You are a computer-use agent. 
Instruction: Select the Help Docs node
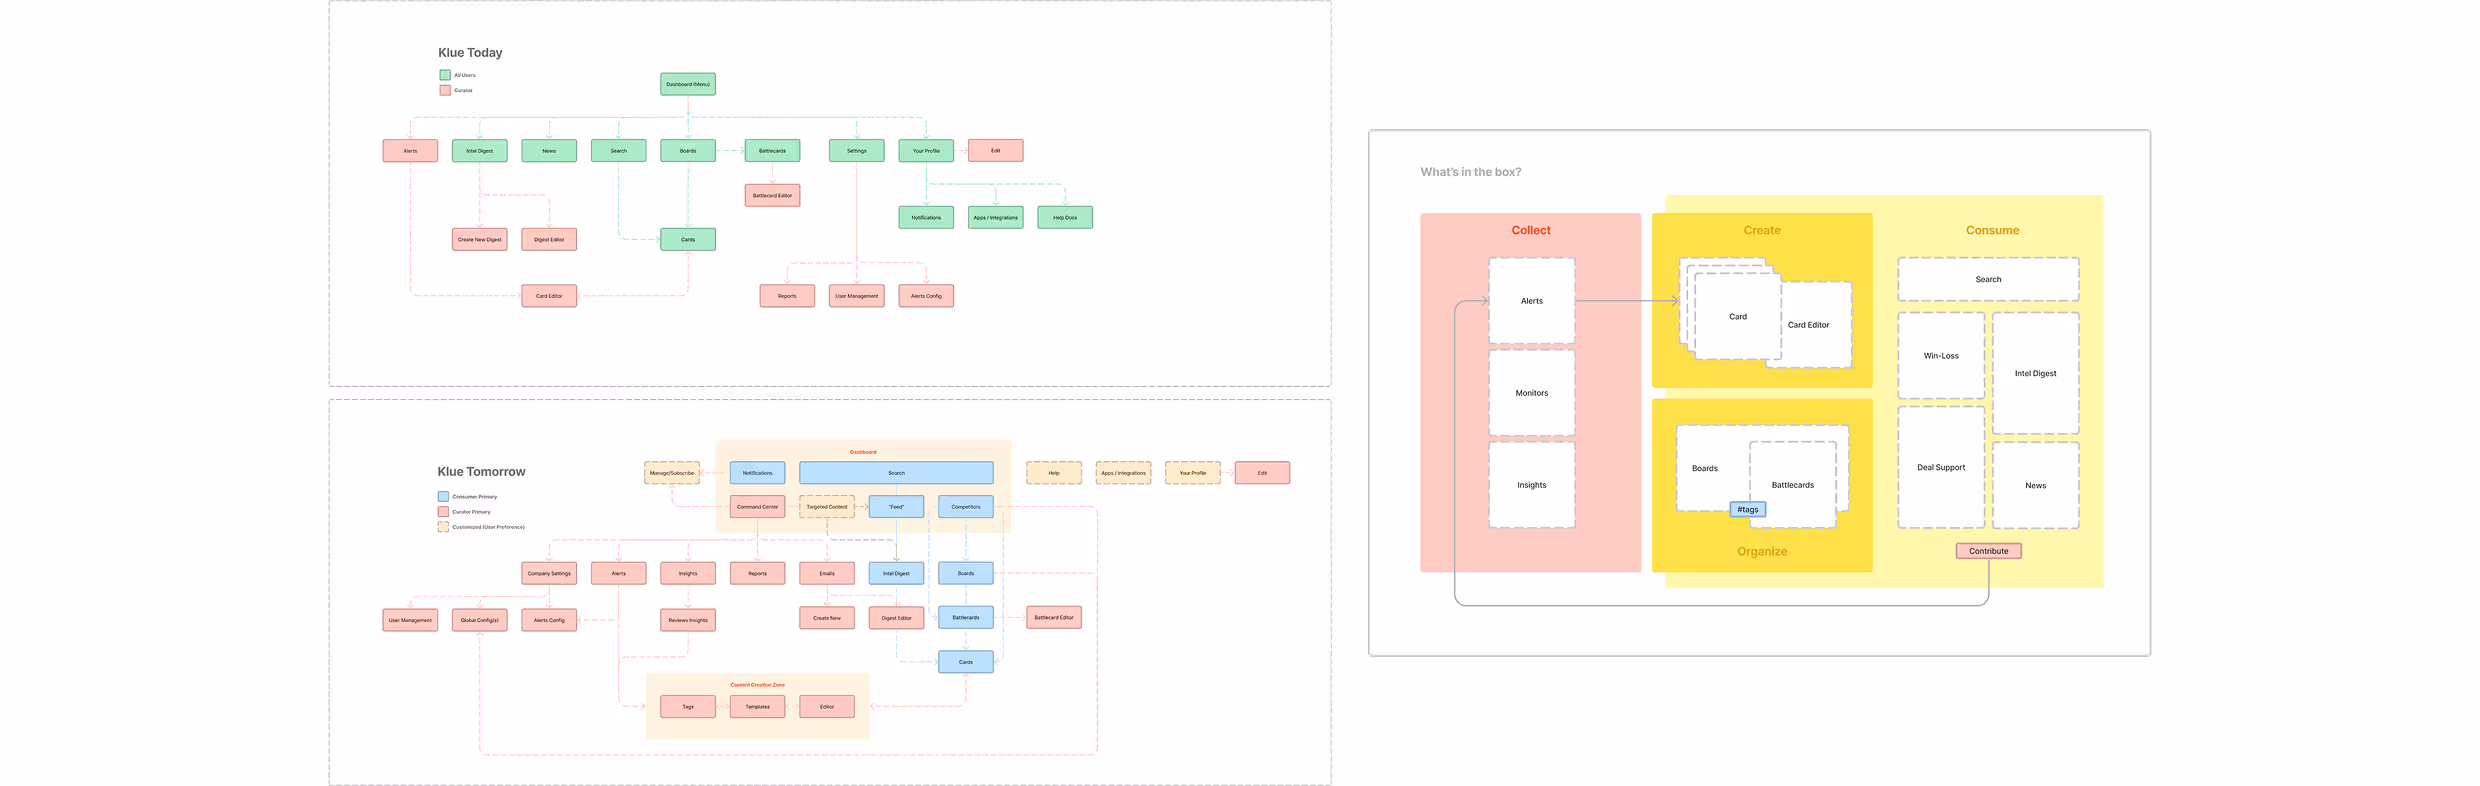tap(1065, 217)
